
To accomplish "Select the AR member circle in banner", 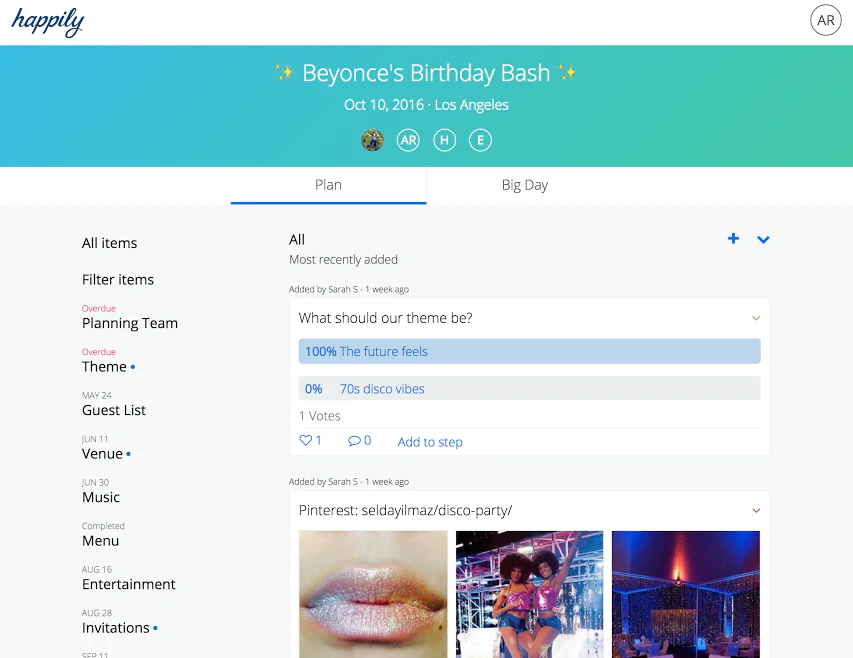I will tap(408, 140).
